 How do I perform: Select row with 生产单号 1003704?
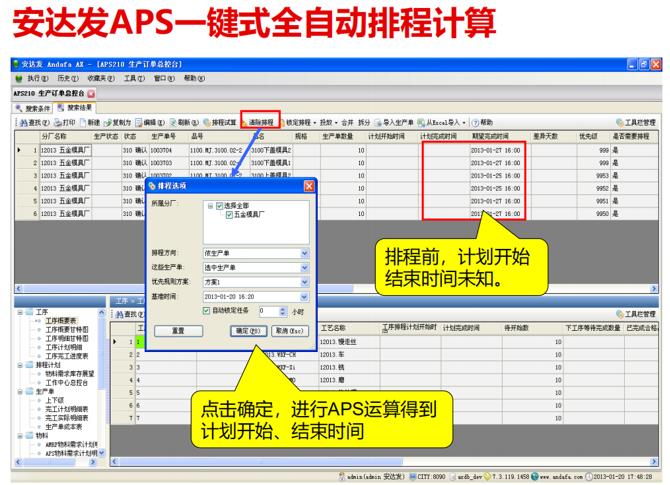(338, 150)
